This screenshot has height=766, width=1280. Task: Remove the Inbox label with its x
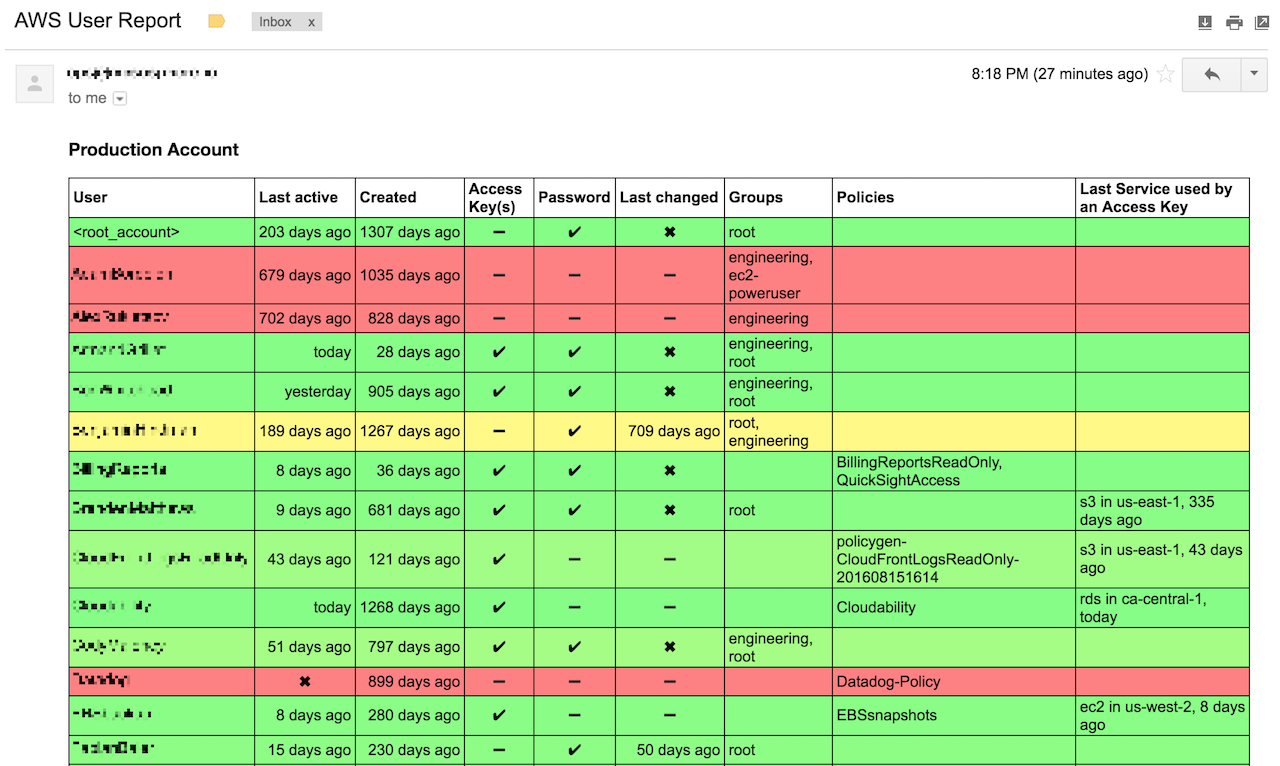[311, 22]
